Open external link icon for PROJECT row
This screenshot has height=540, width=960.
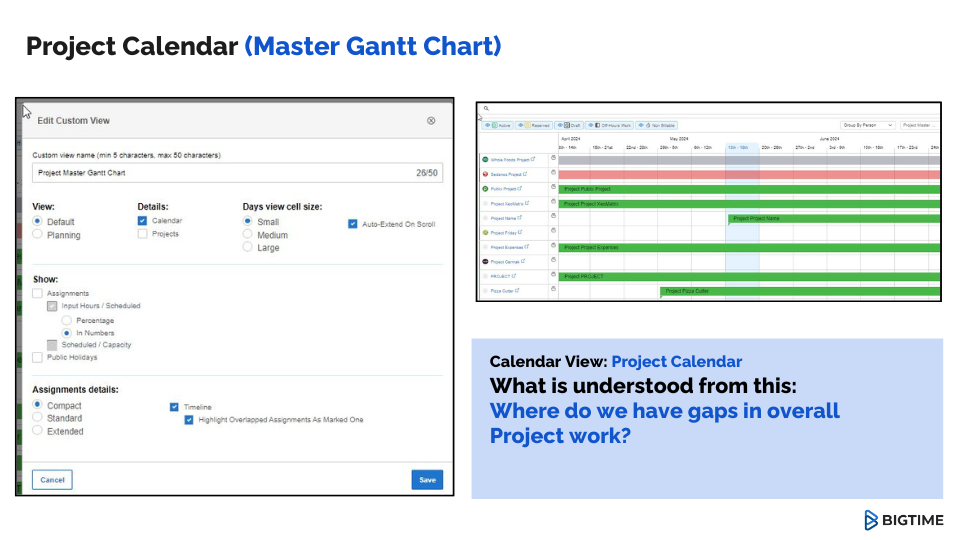514,276
